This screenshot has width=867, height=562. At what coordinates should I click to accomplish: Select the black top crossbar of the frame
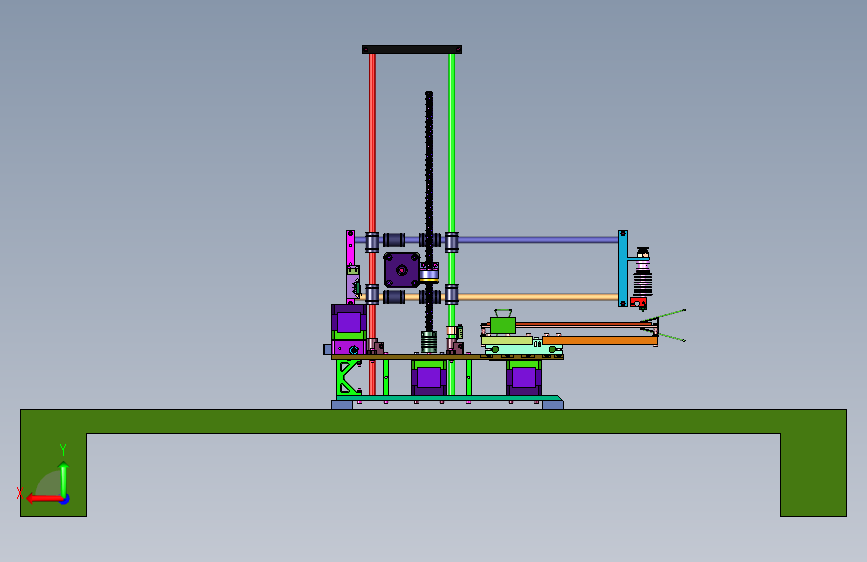tap(412, 49)
